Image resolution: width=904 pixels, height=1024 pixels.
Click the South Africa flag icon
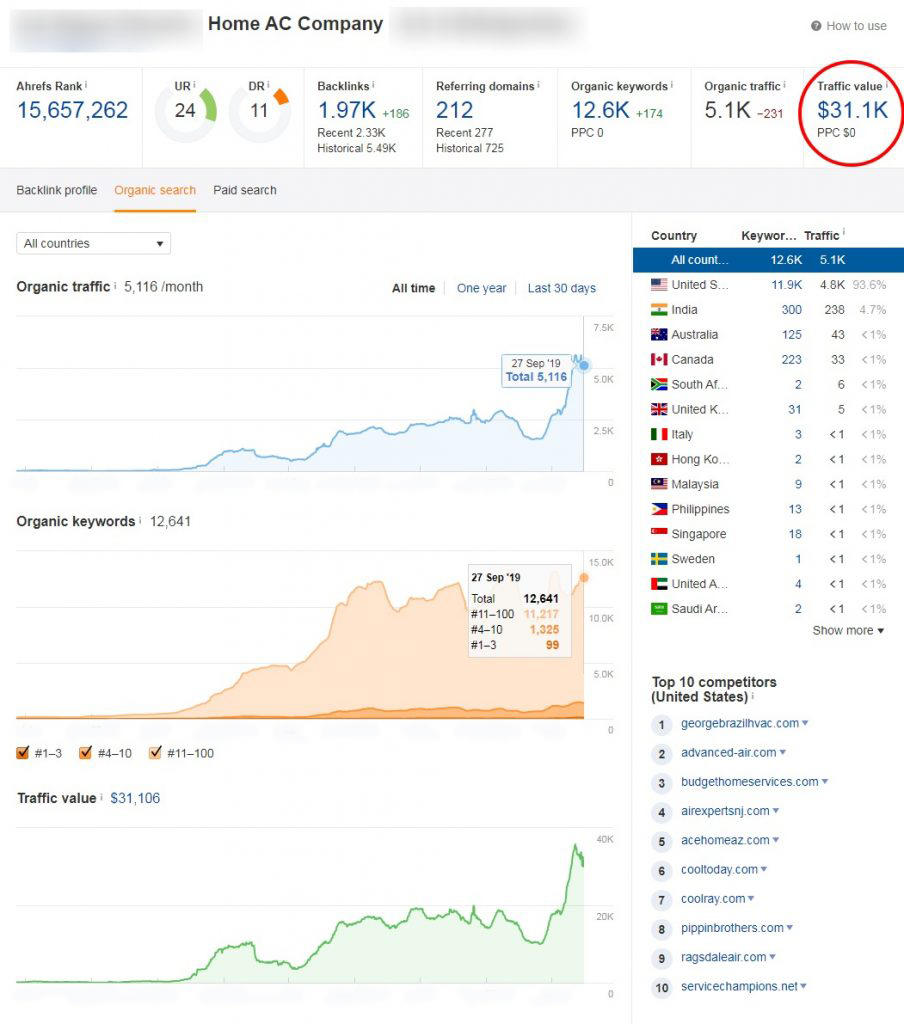659,384
